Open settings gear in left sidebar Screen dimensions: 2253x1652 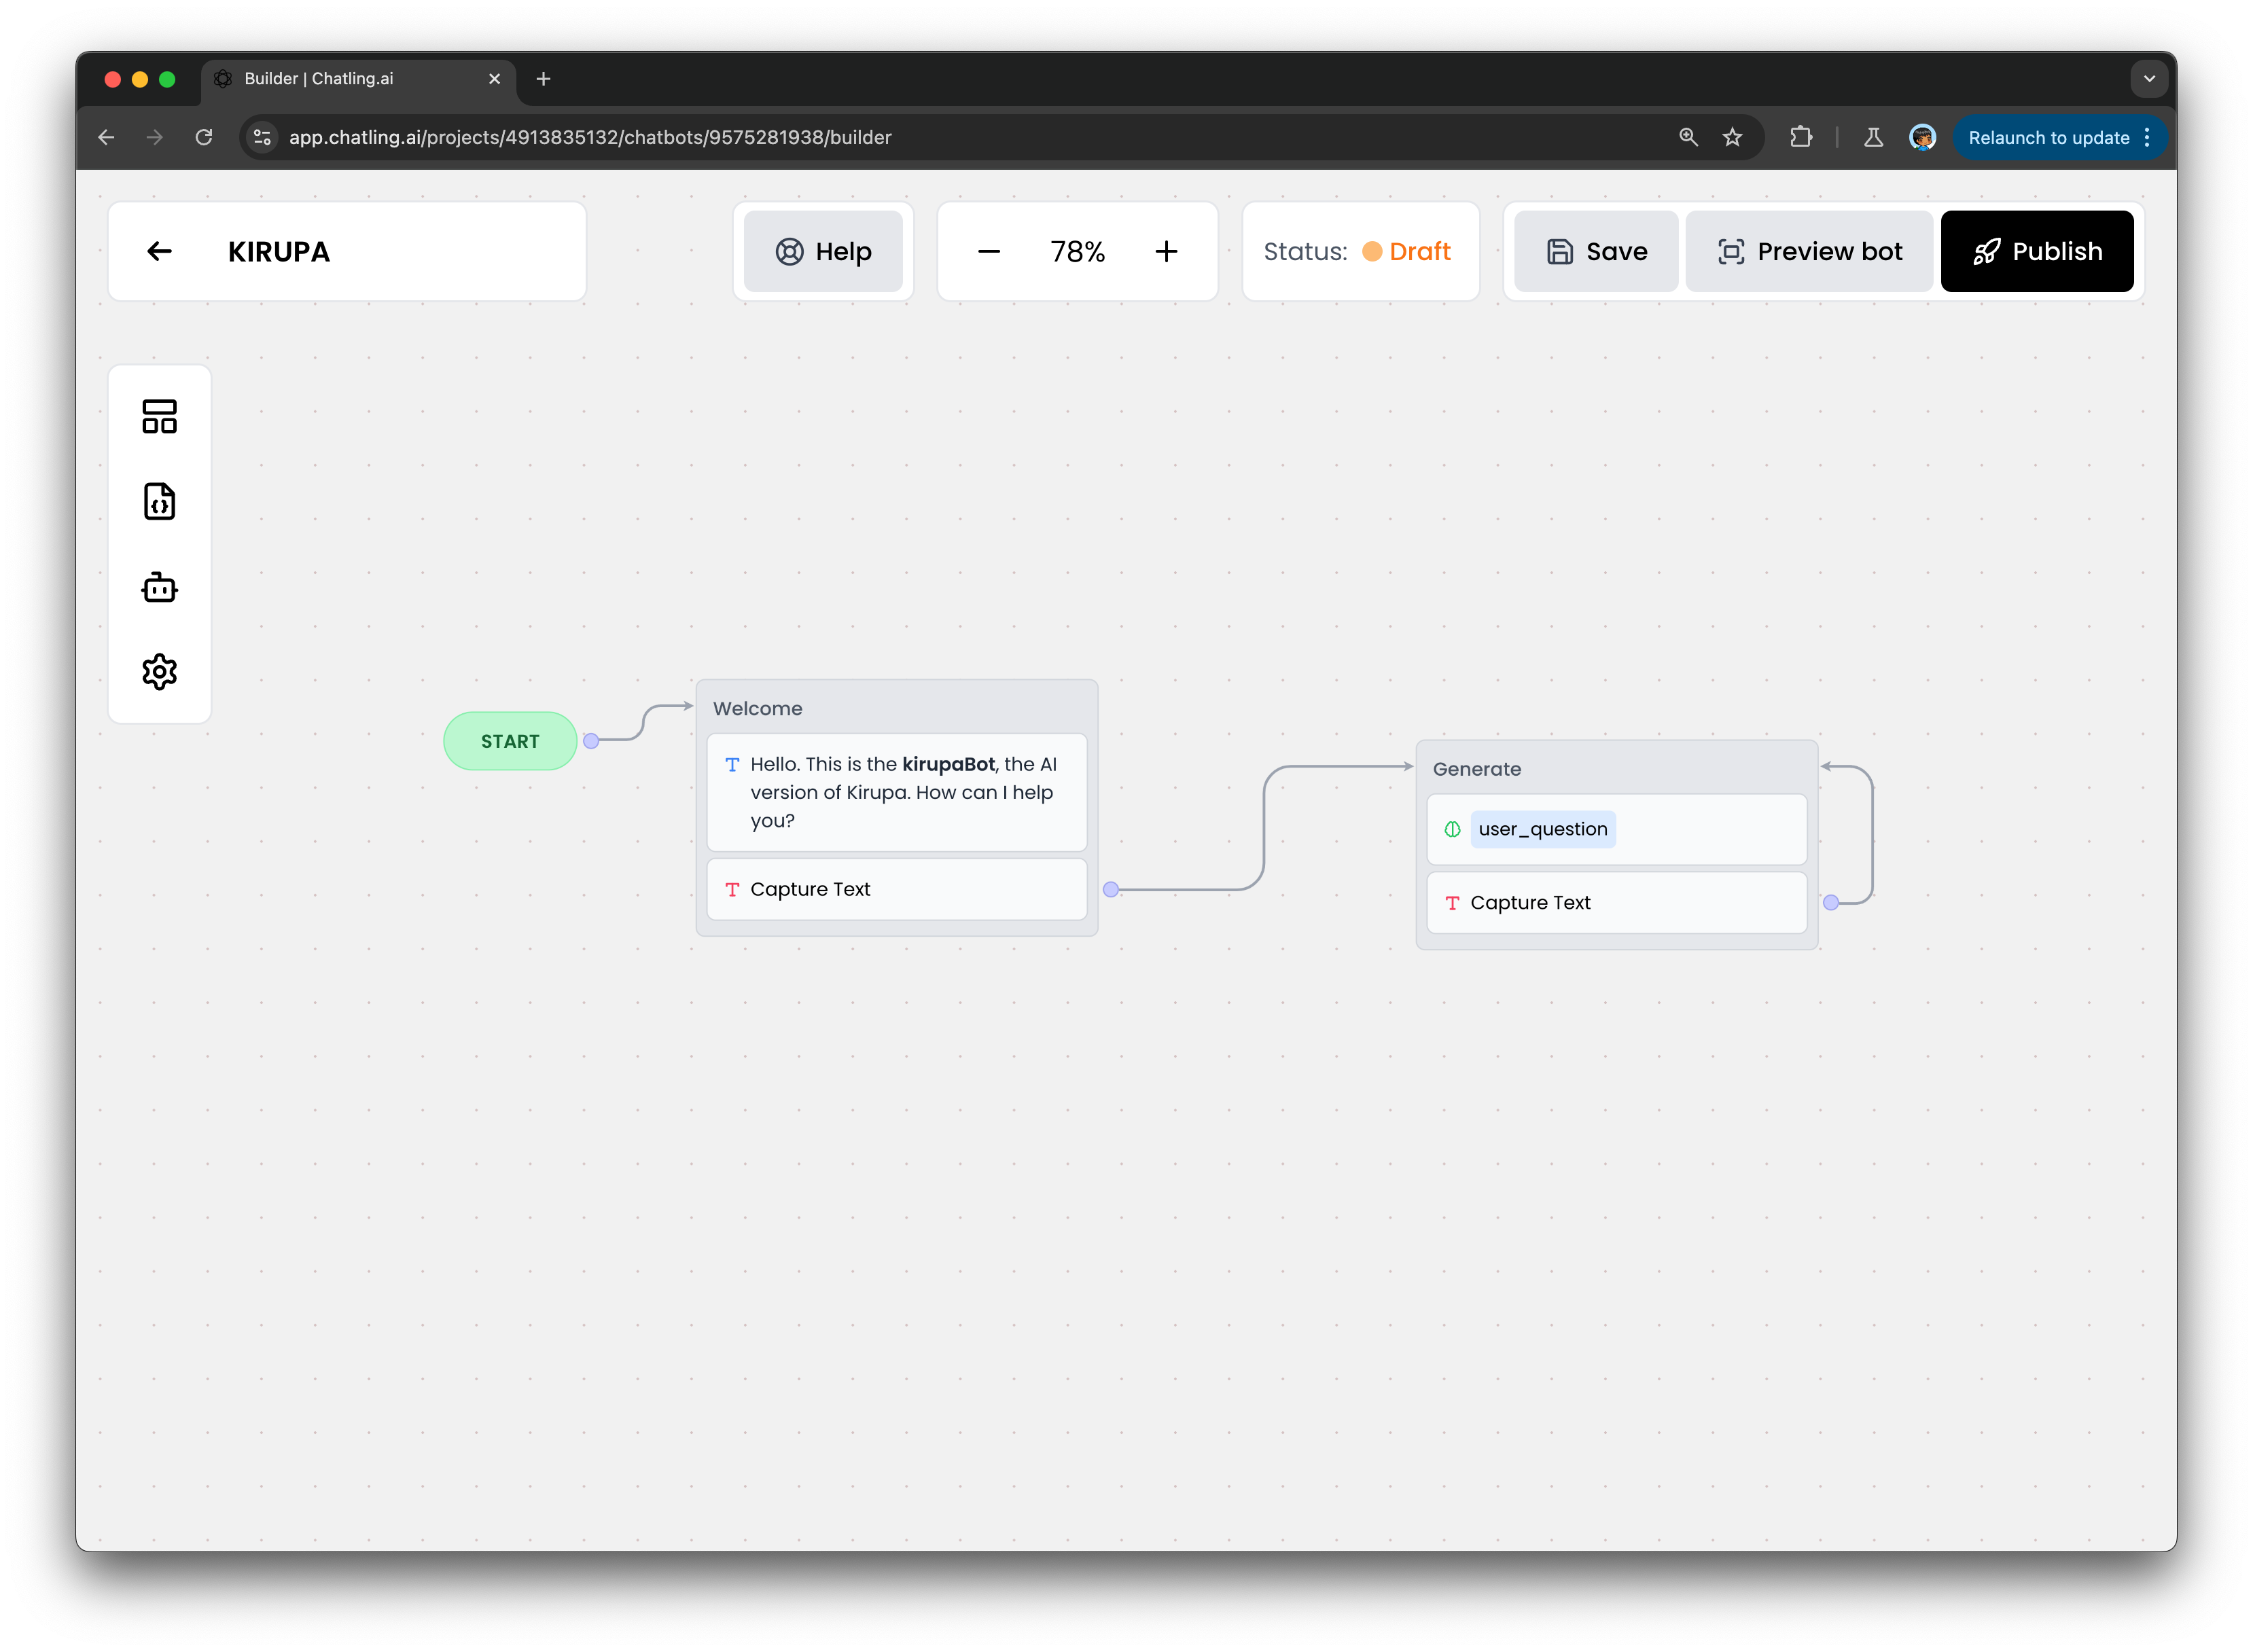pyautogui.click(x=159, y=672)
